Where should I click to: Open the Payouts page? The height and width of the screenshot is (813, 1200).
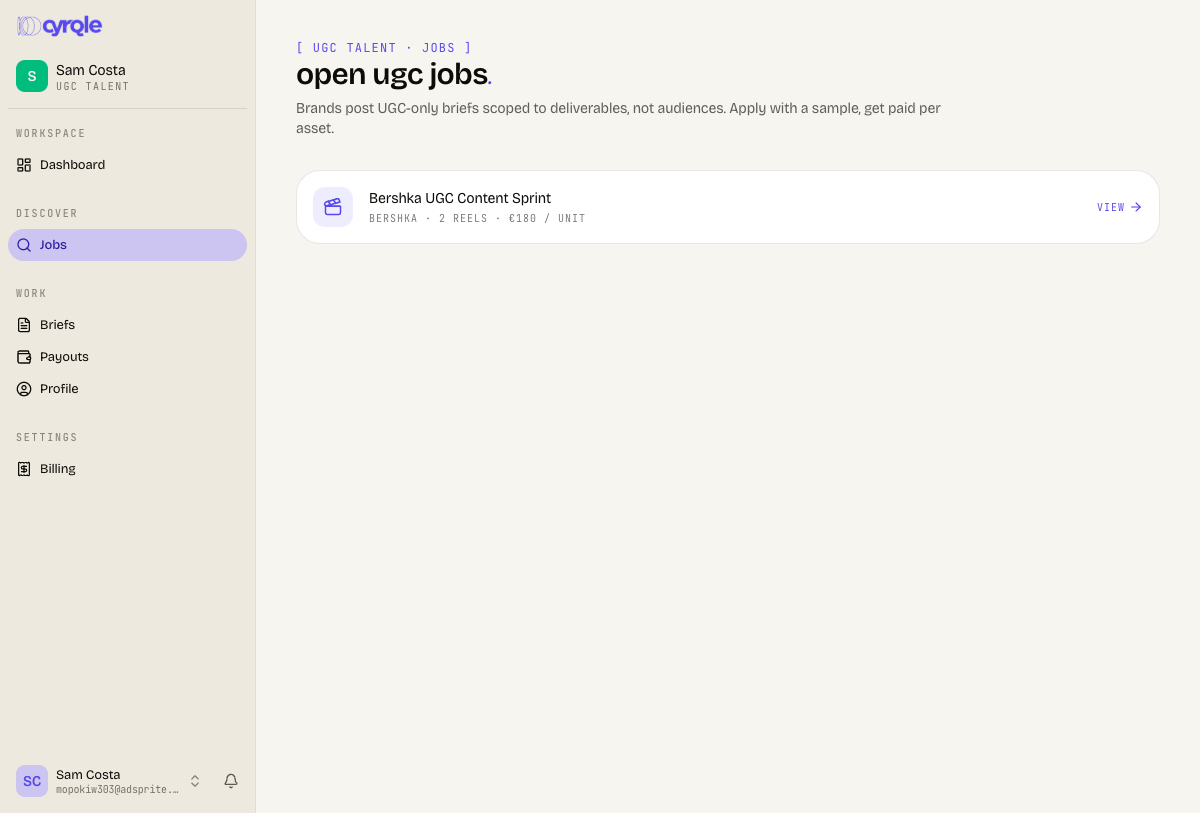point(127,357)
